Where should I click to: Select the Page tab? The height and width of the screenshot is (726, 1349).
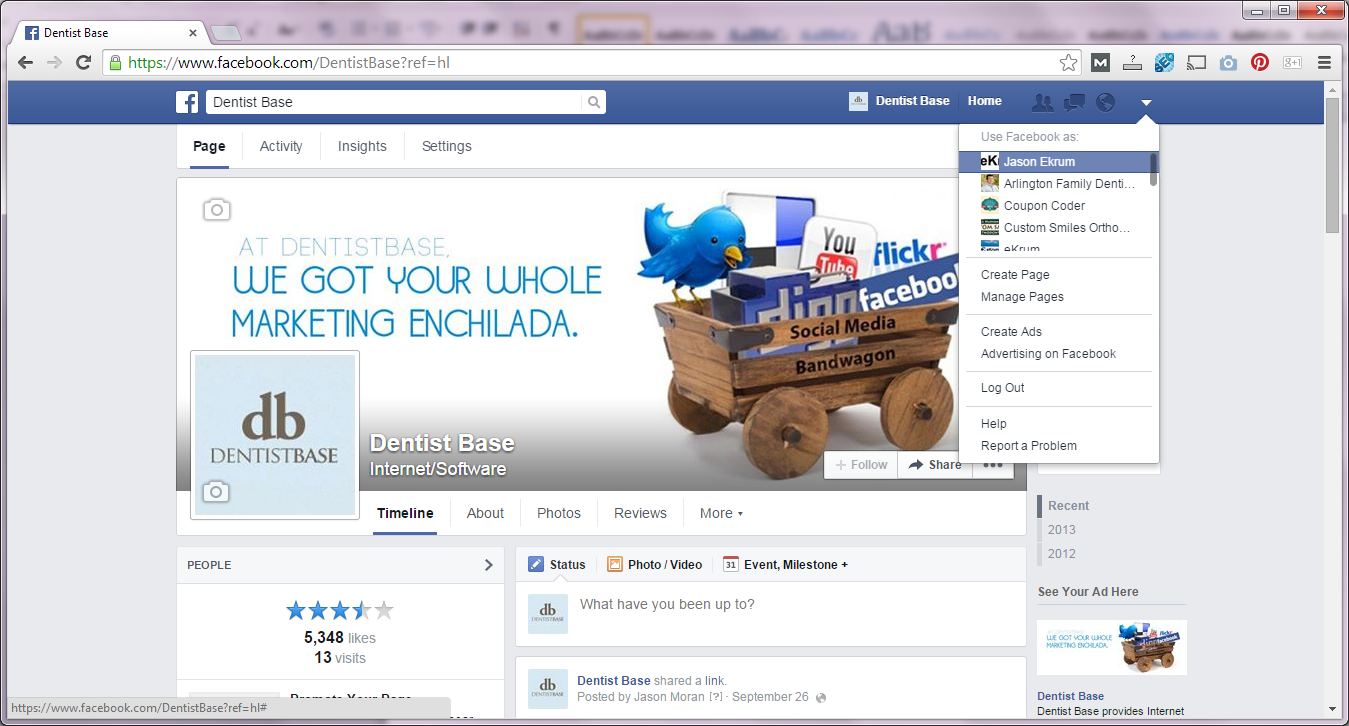[209, 146]
